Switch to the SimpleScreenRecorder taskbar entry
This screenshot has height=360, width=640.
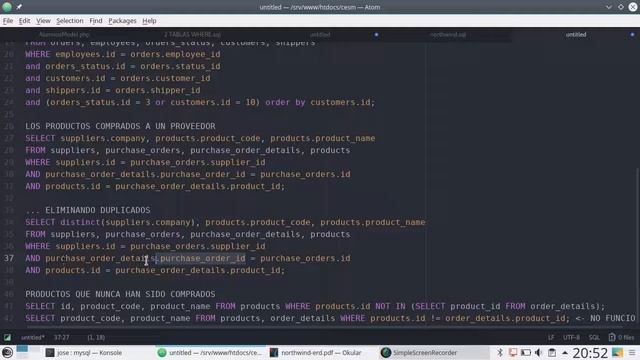click(434, 353)
